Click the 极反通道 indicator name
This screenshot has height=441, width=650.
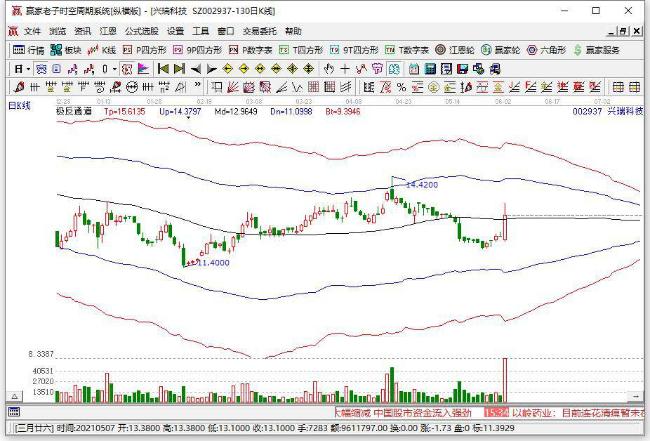point(74,111)
